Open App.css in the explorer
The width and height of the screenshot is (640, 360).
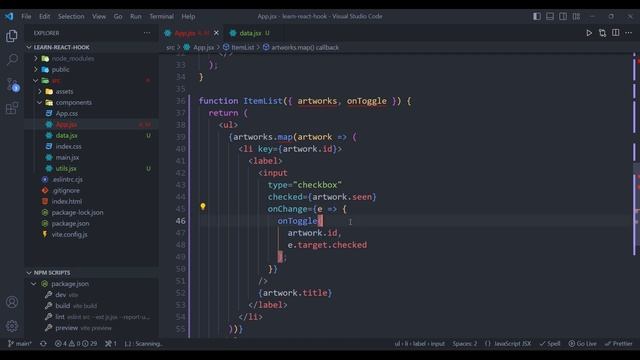click(x=91, y=113)
